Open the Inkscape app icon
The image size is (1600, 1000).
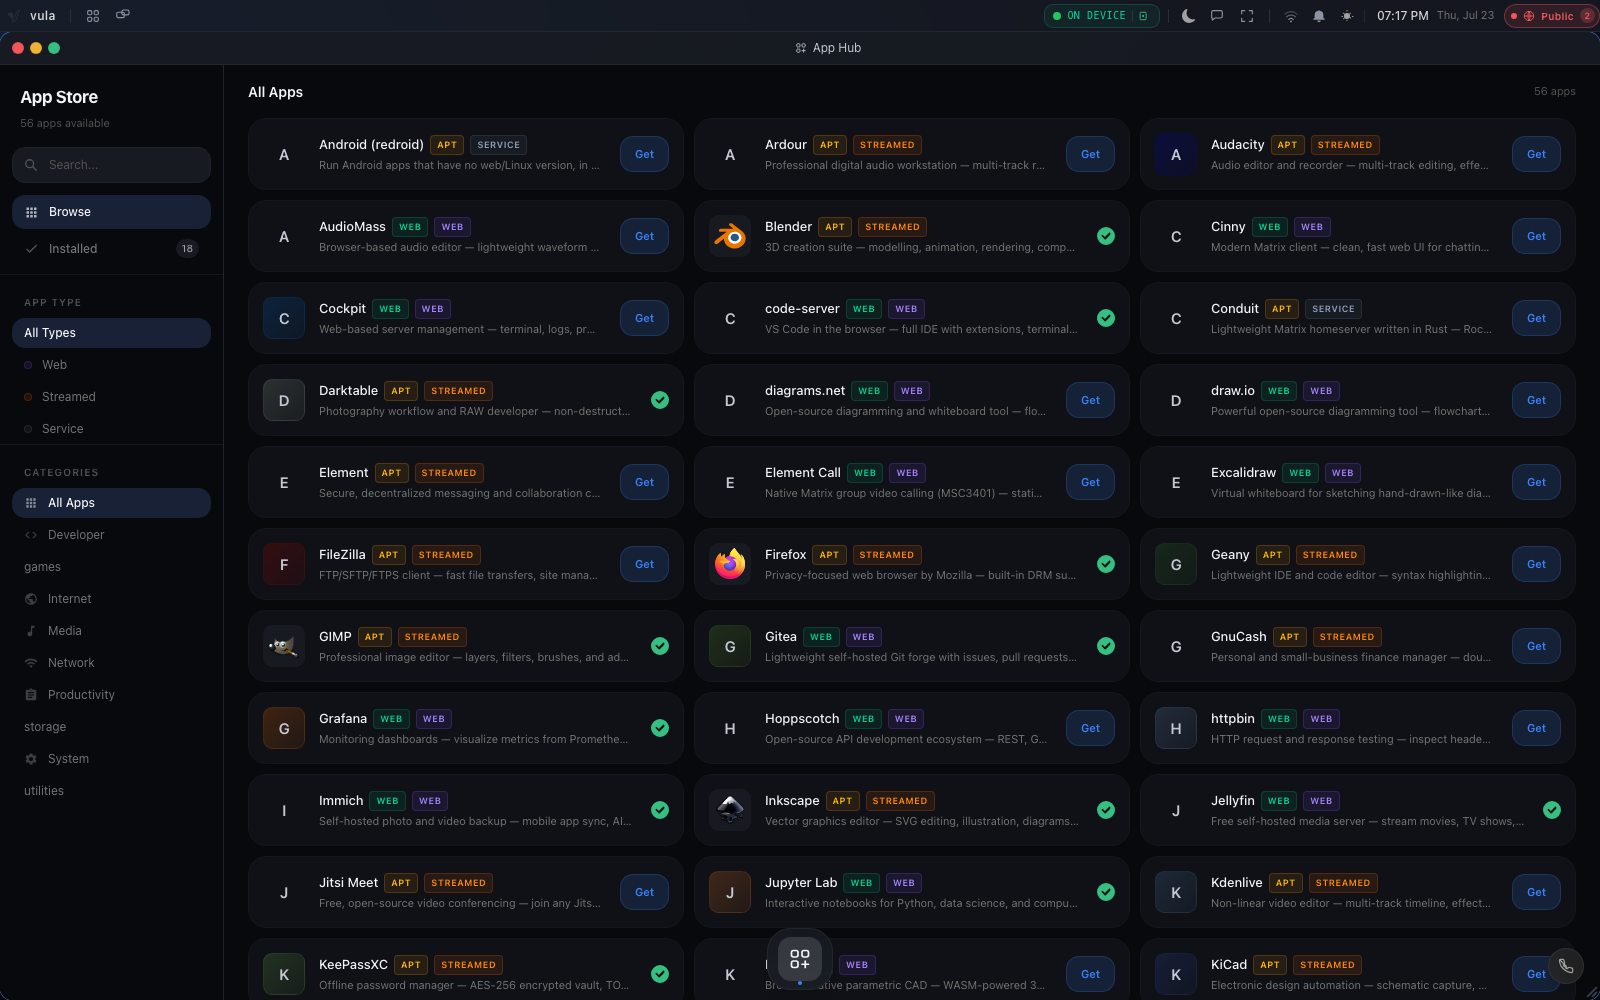coord(730,811)
